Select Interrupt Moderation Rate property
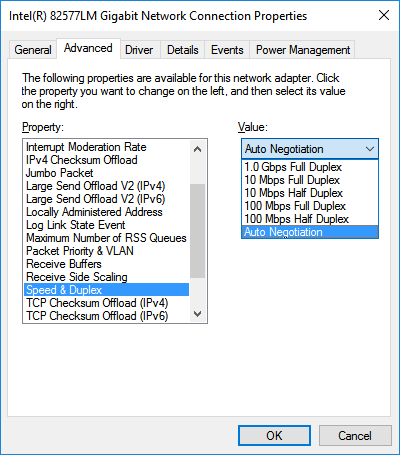The height and width of the screenshot is (455, 400). pyautogui.click(x=107, y=147)
